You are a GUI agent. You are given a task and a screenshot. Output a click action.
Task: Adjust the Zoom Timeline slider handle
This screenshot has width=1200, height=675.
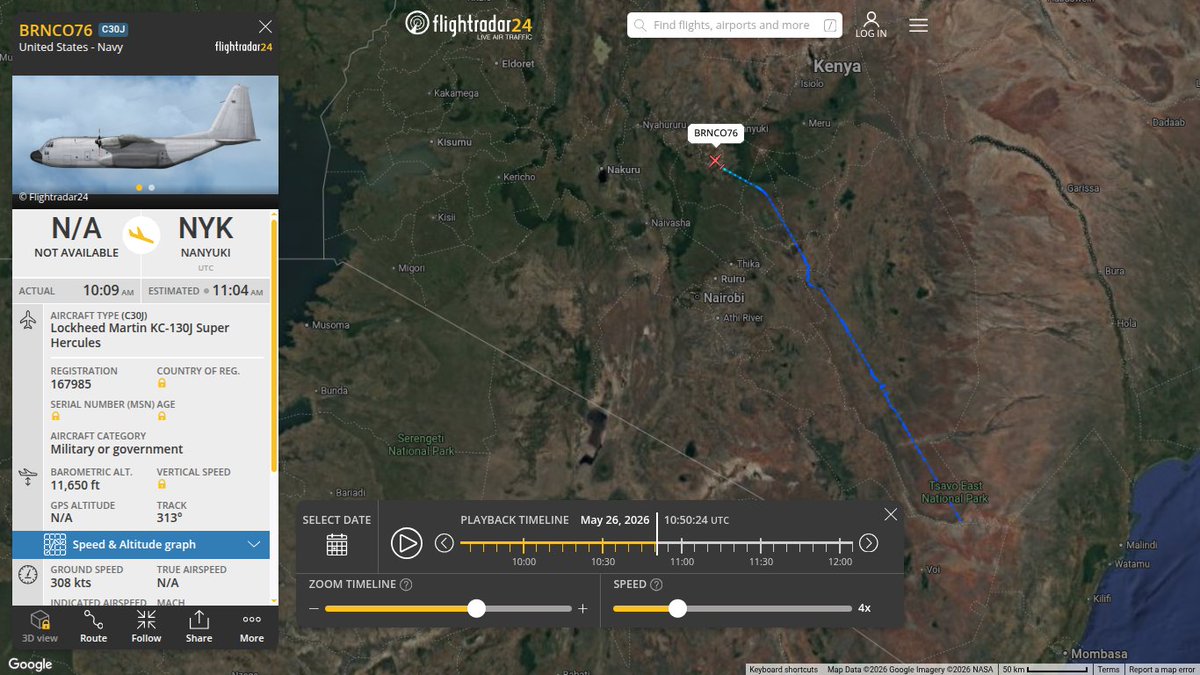tap(476, 608)
